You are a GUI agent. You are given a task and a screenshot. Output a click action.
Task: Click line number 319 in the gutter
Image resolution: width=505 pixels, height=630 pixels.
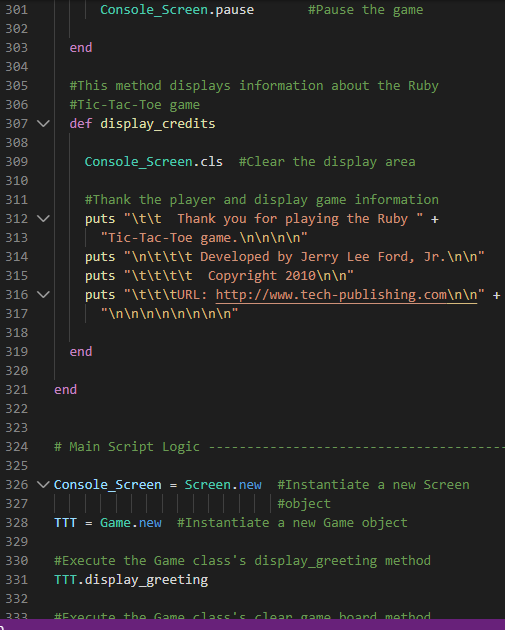click(x=16, y=352)
